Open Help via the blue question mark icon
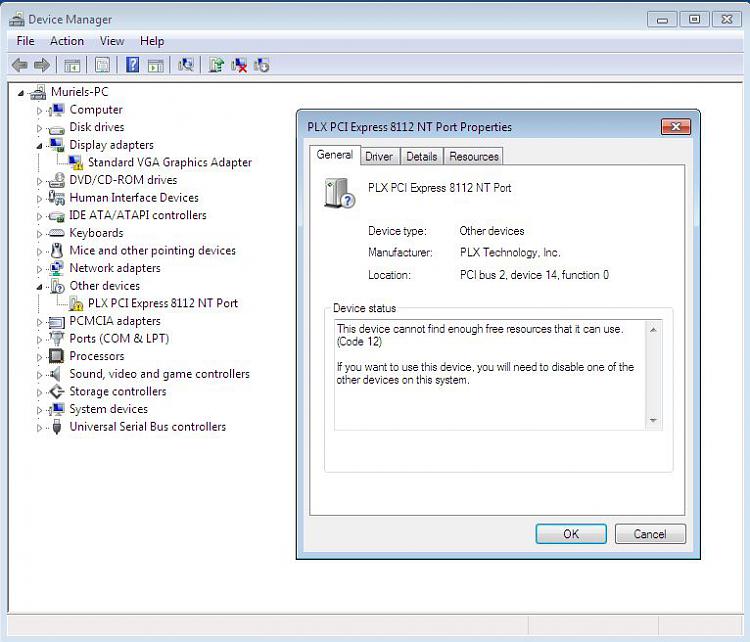 pyautogui.click(x=132, y=65)
